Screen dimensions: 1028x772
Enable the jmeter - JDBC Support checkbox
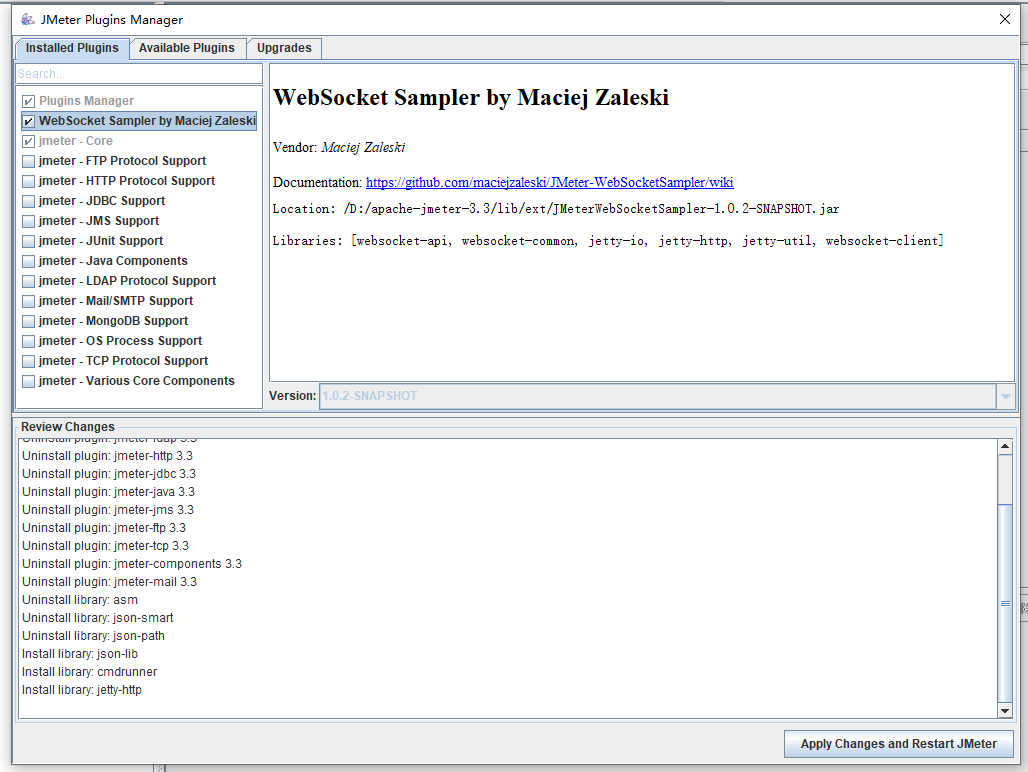point(28,201)
